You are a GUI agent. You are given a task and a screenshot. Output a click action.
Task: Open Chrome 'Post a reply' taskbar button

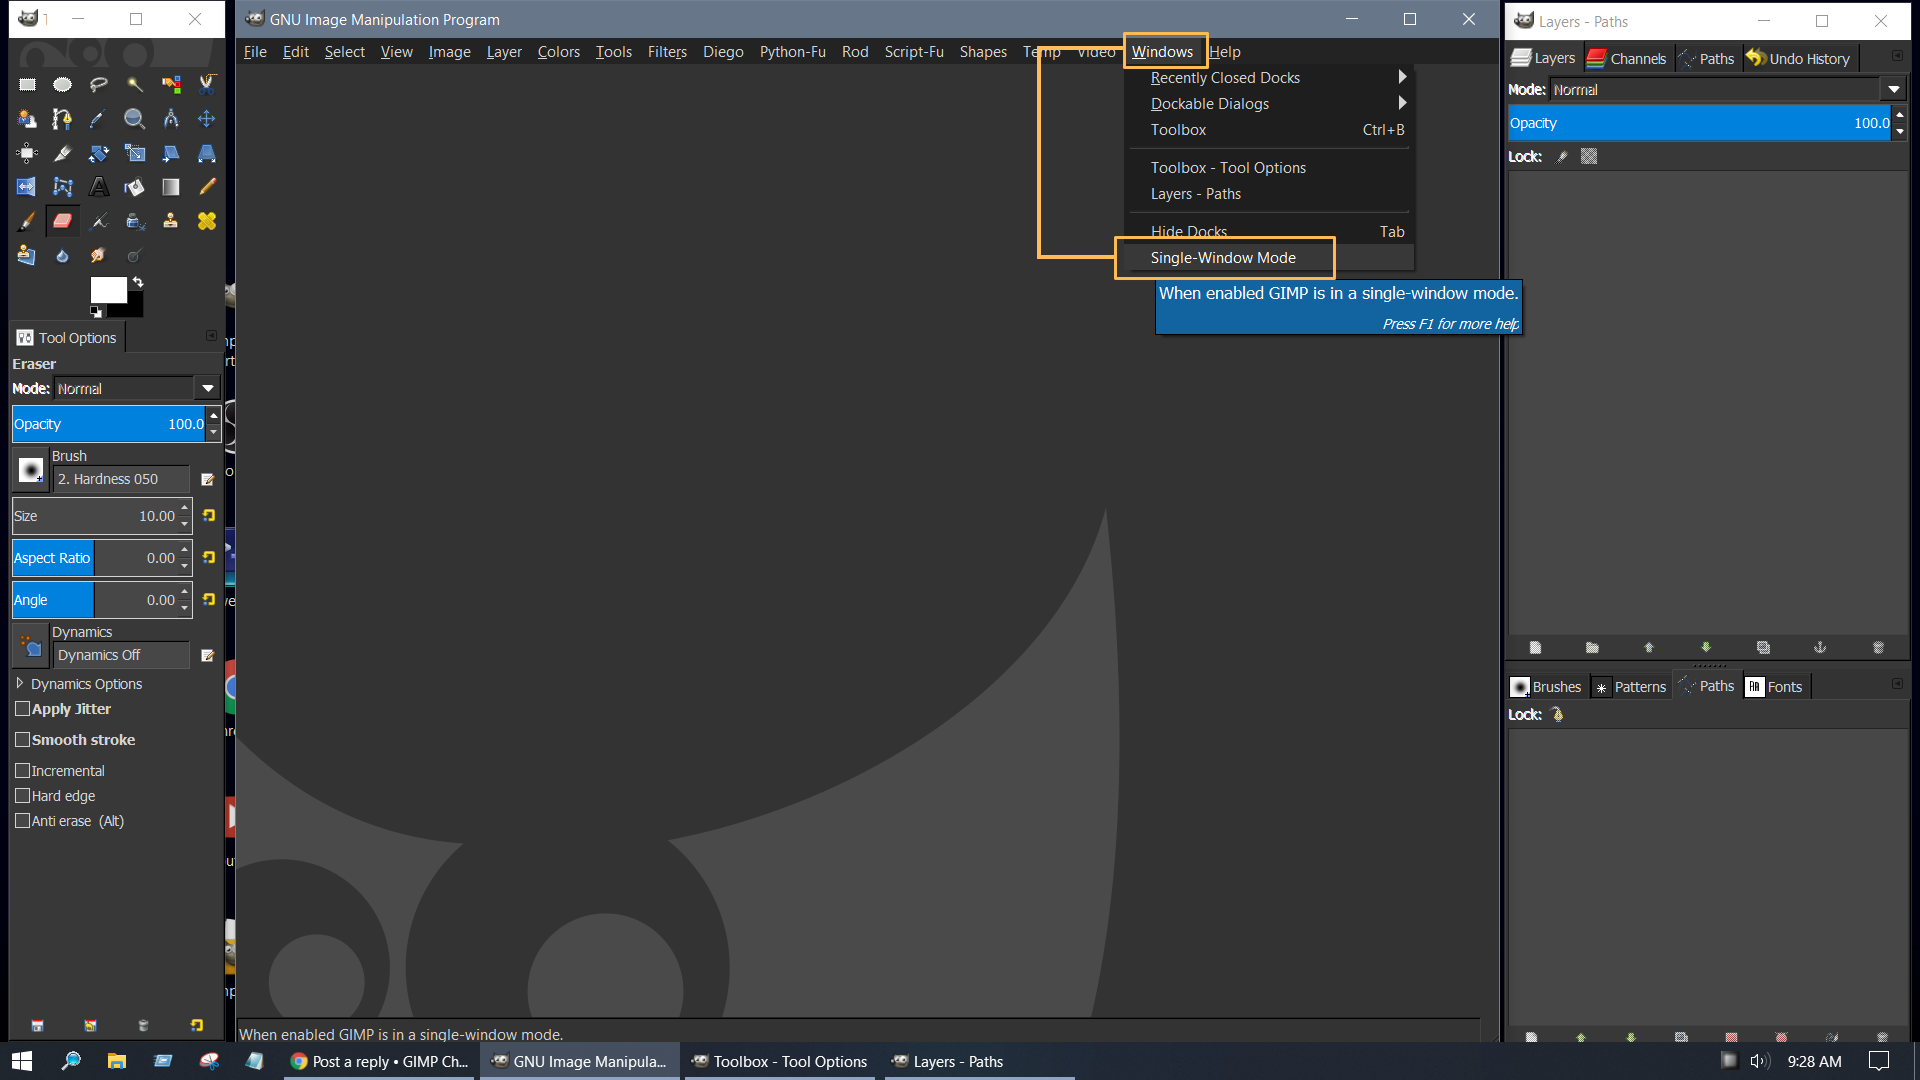(380, 1062)
